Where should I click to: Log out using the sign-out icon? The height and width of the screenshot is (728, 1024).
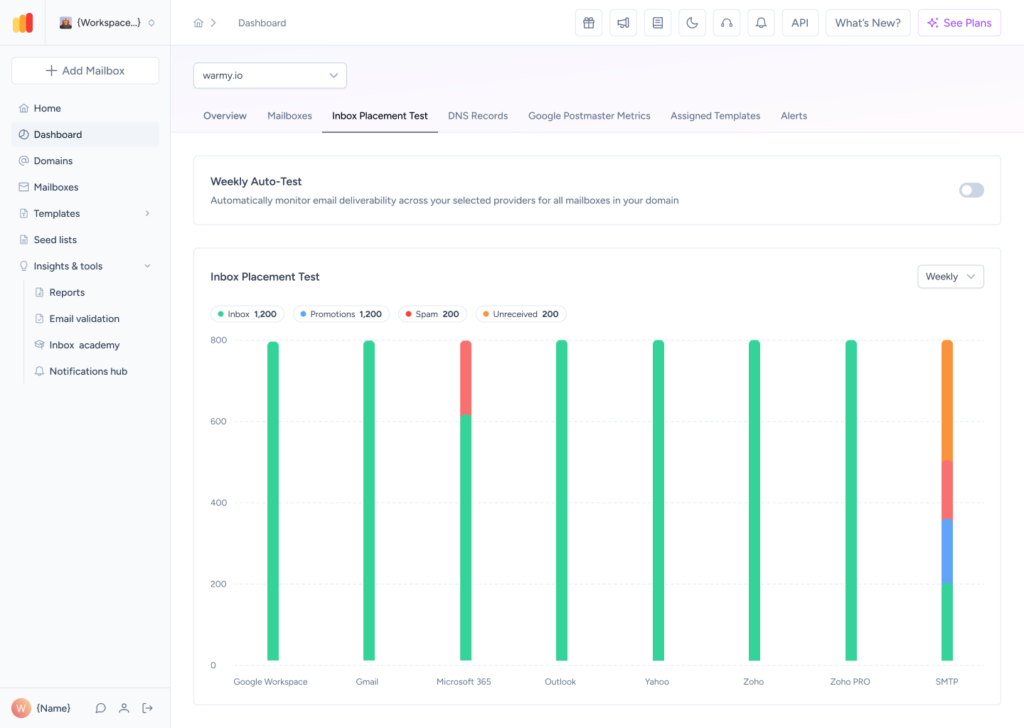pos(148,708)
